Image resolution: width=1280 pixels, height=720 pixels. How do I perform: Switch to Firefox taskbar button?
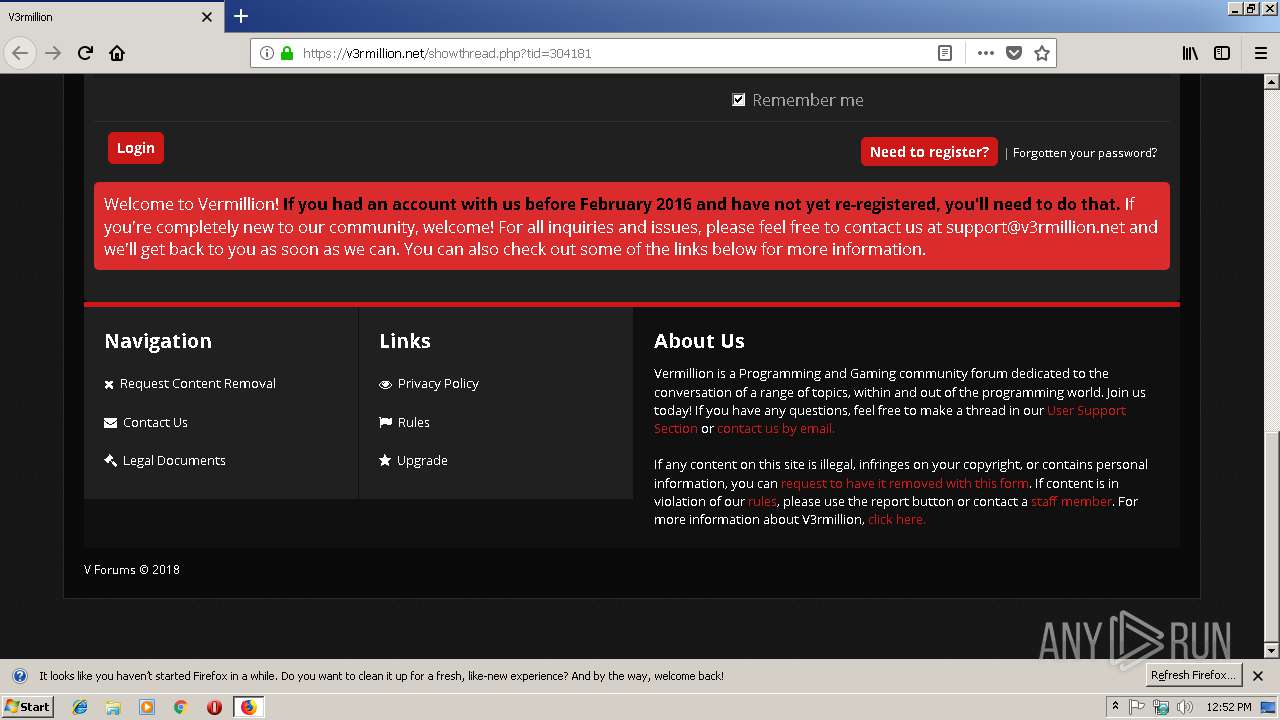[x=248, y=707]
